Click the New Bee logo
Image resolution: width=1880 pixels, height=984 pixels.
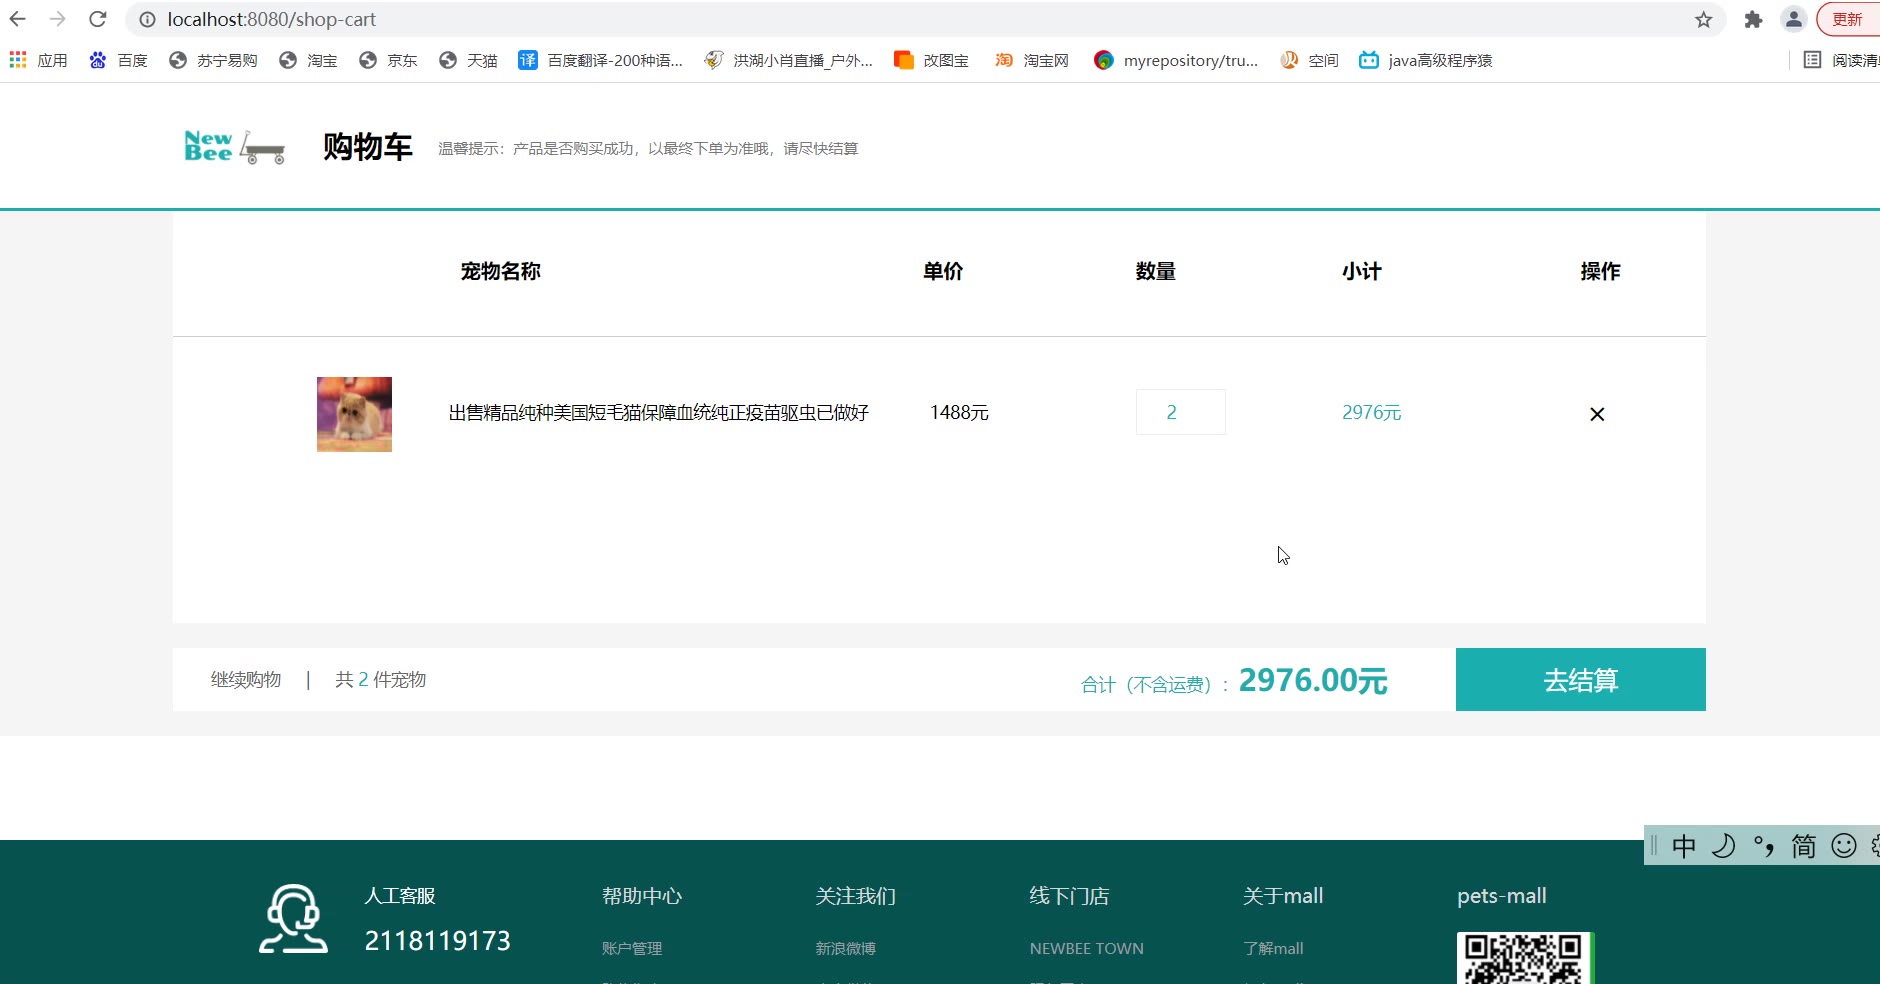pos(235,147)
